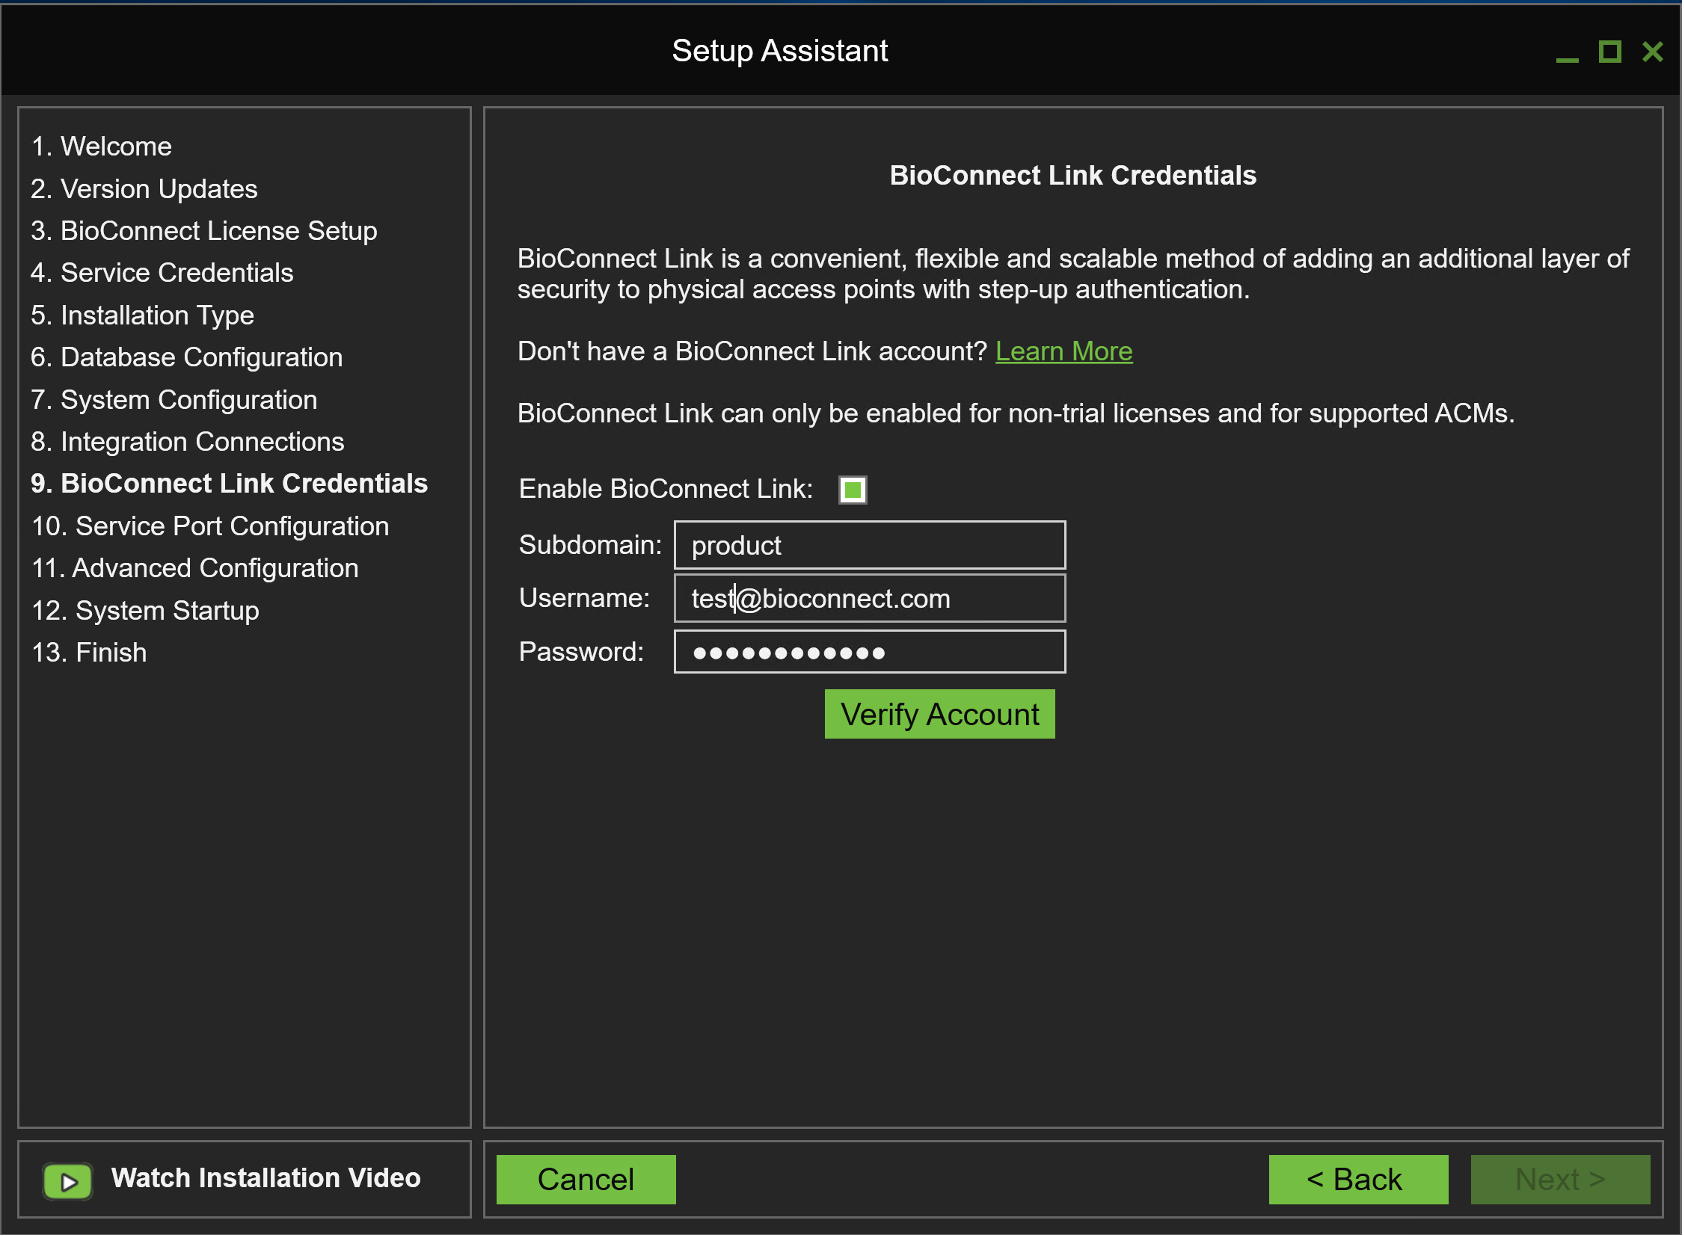
Task: Open the Learn More link
Action: [x=1064, y=351]
